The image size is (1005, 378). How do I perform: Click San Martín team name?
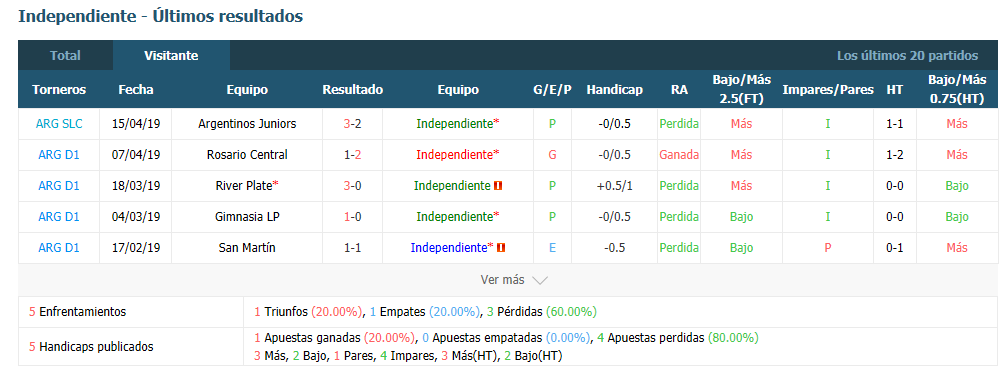click(247, 247)
